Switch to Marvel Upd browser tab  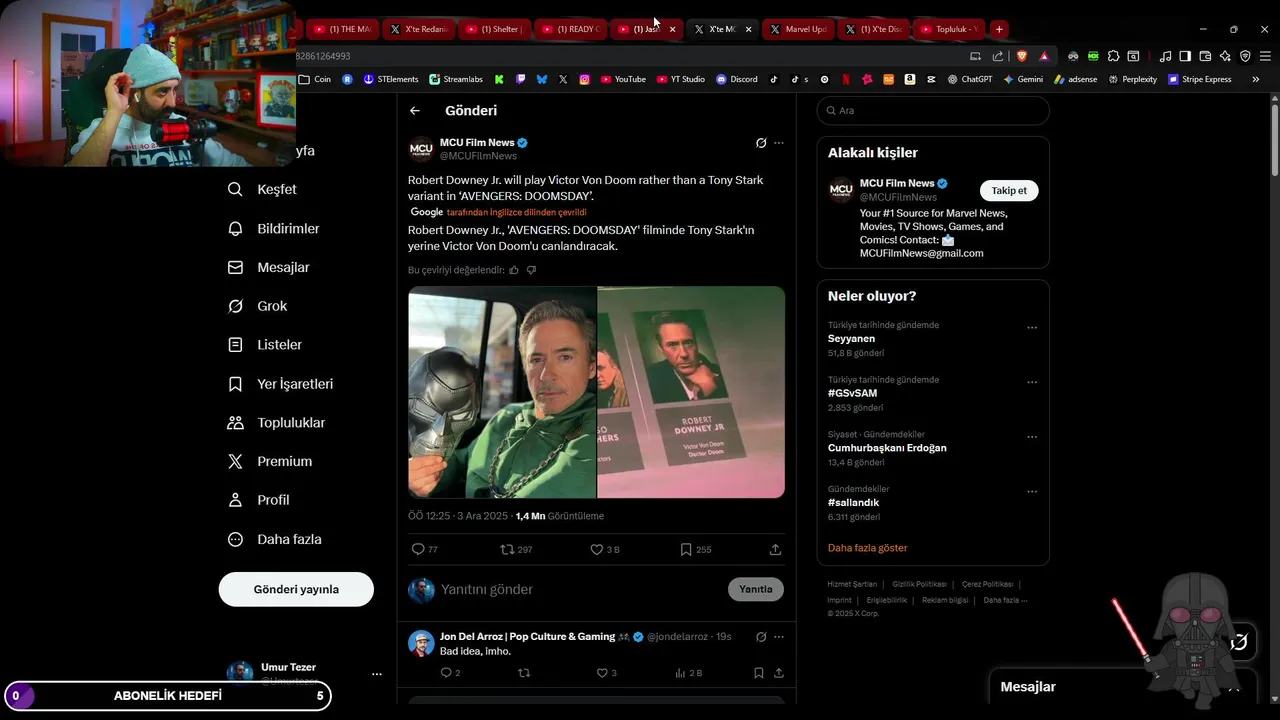point(797,29)
